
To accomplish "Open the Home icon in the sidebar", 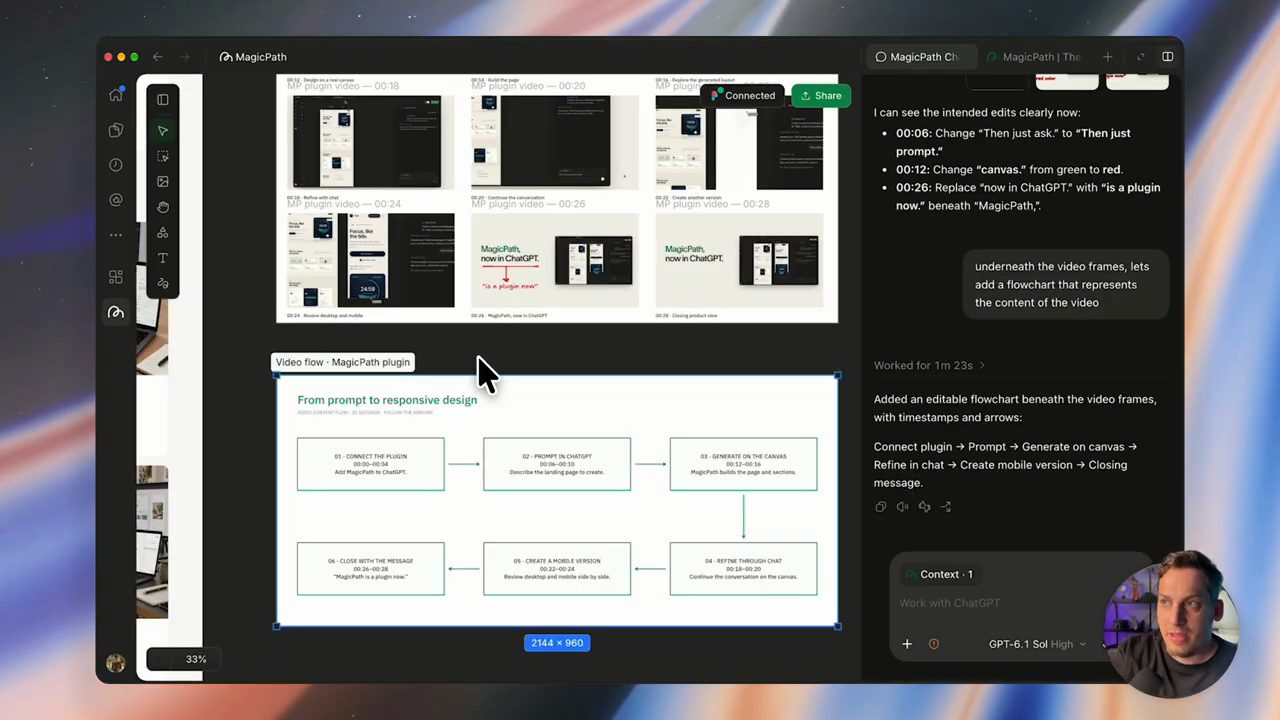I will pyautogui.click(x=116, y=95).
